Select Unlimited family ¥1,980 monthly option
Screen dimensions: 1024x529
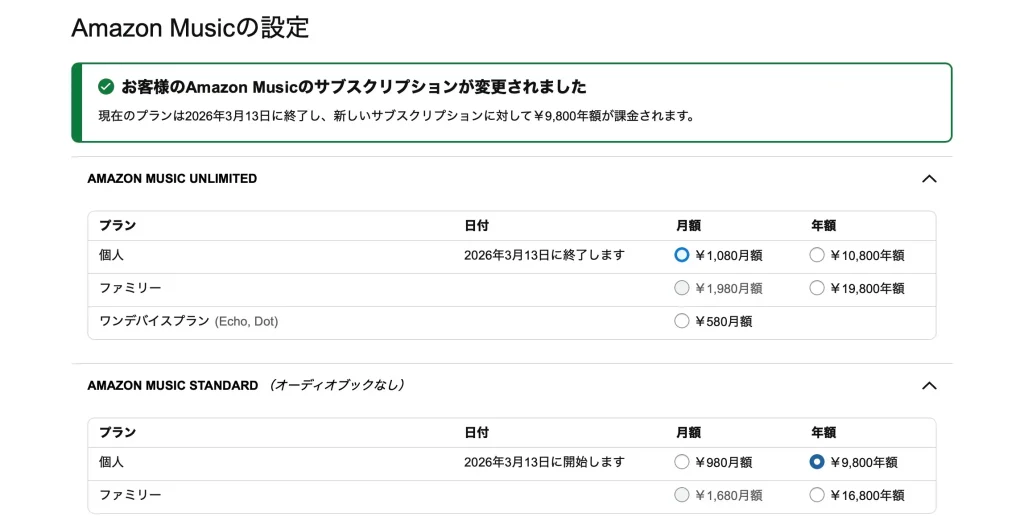click(682, 288)
